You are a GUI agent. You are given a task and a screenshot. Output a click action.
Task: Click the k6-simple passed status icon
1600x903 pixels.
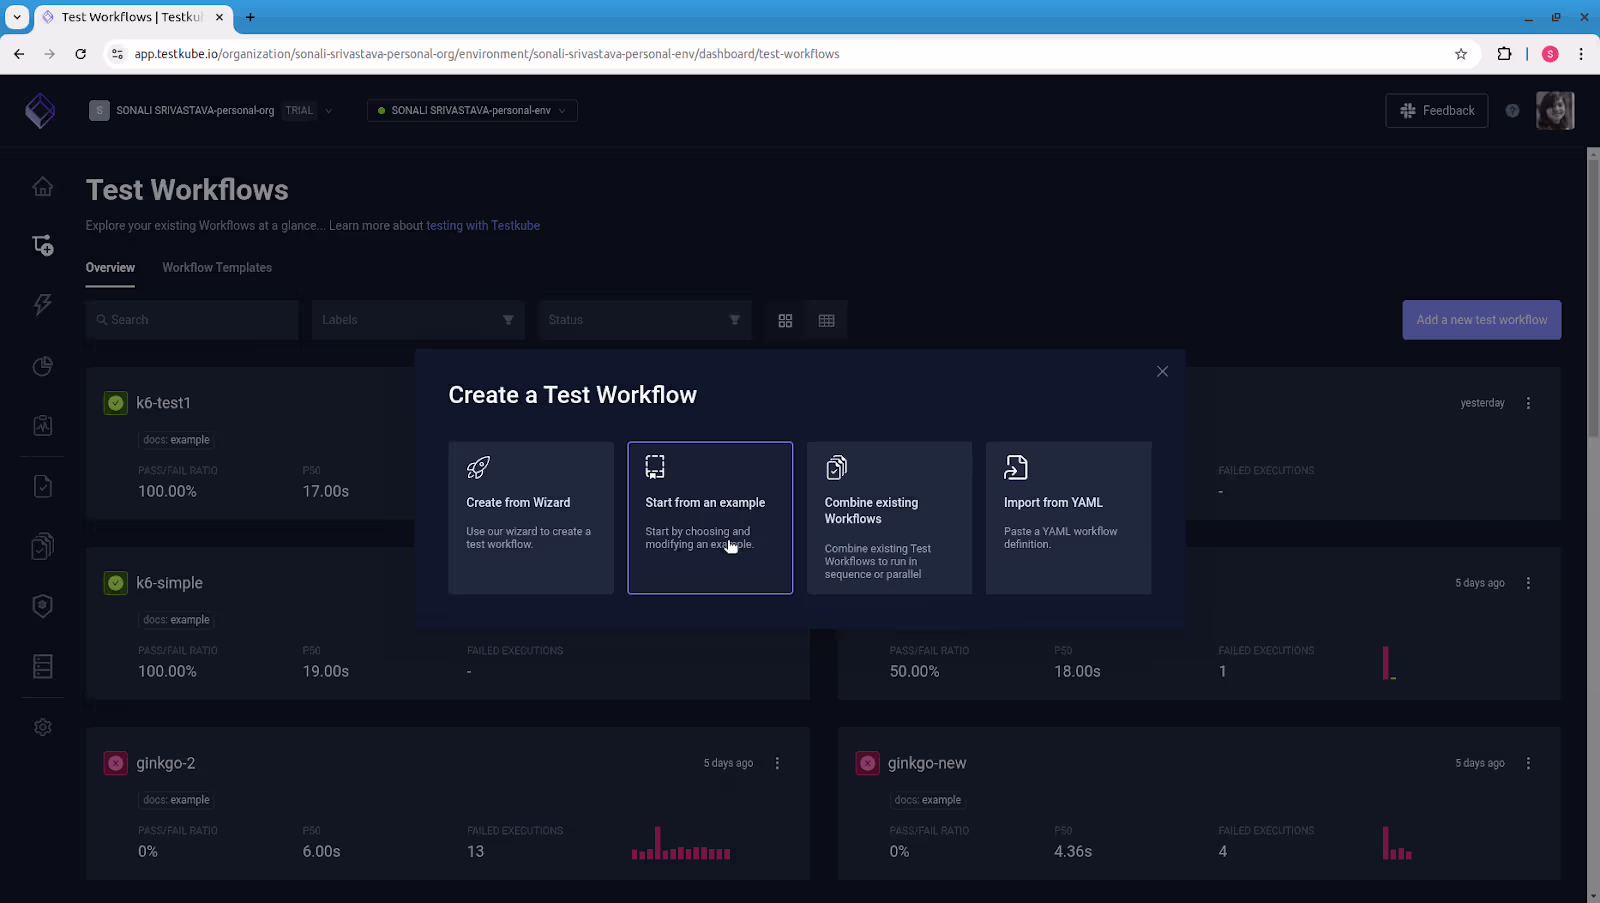pos(116,583)
